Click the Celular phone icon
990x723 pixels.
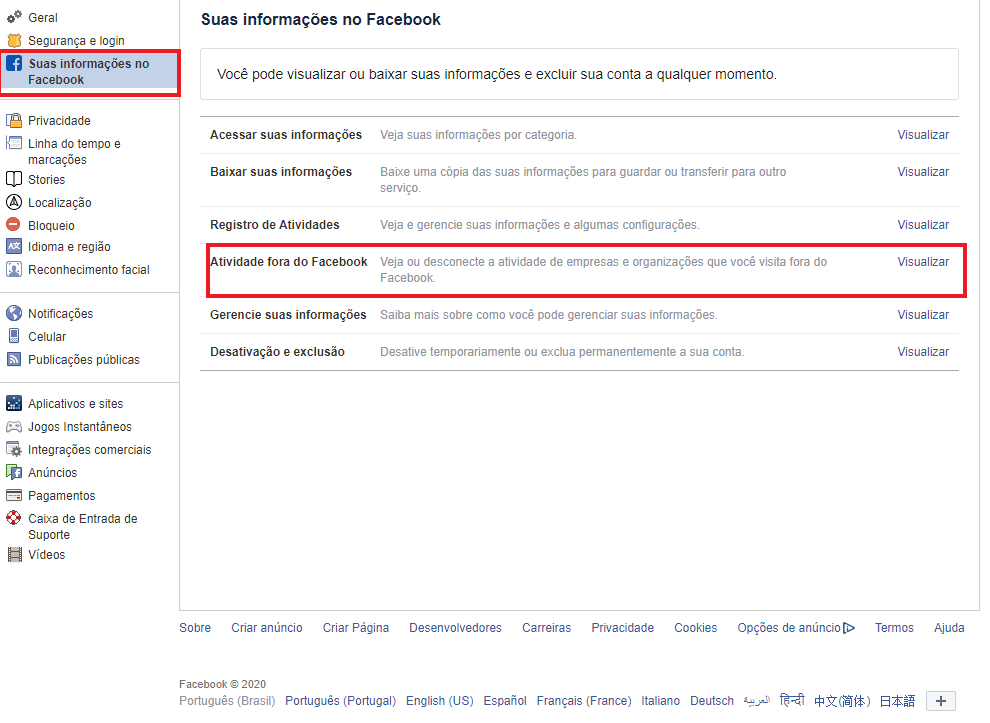[x=14, y=336]
